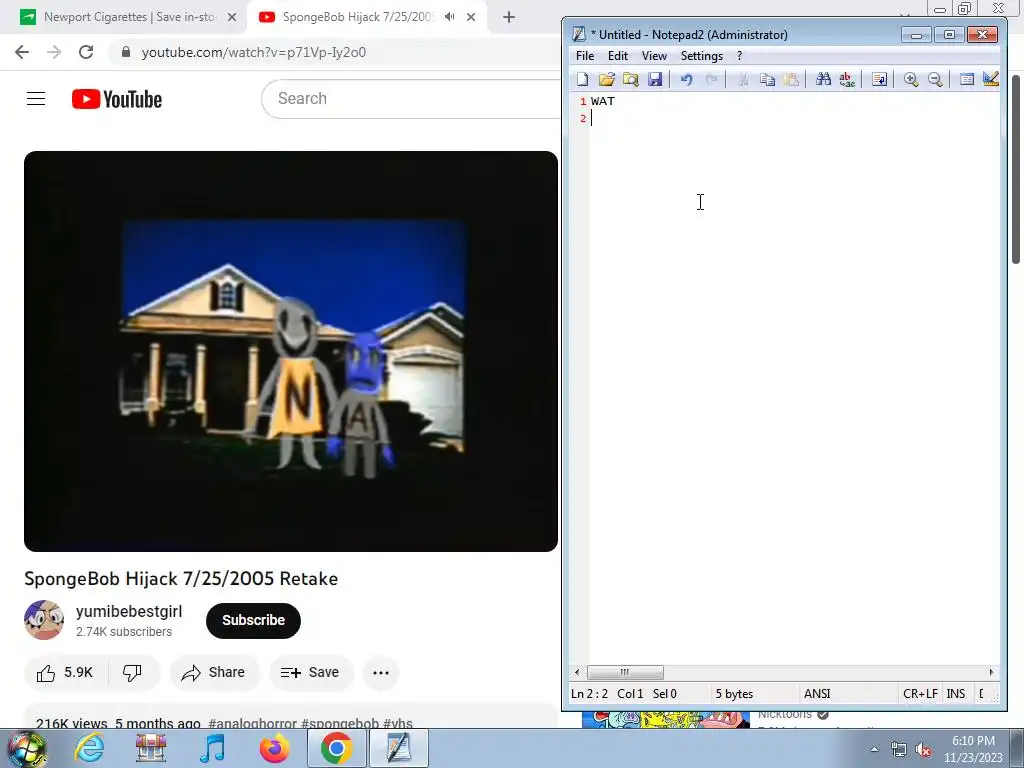Viewport: 1024px width, 768px height.
Task: Undo the last edit in Notepad2
Action: pyautogui.click(x=686, y=80)
